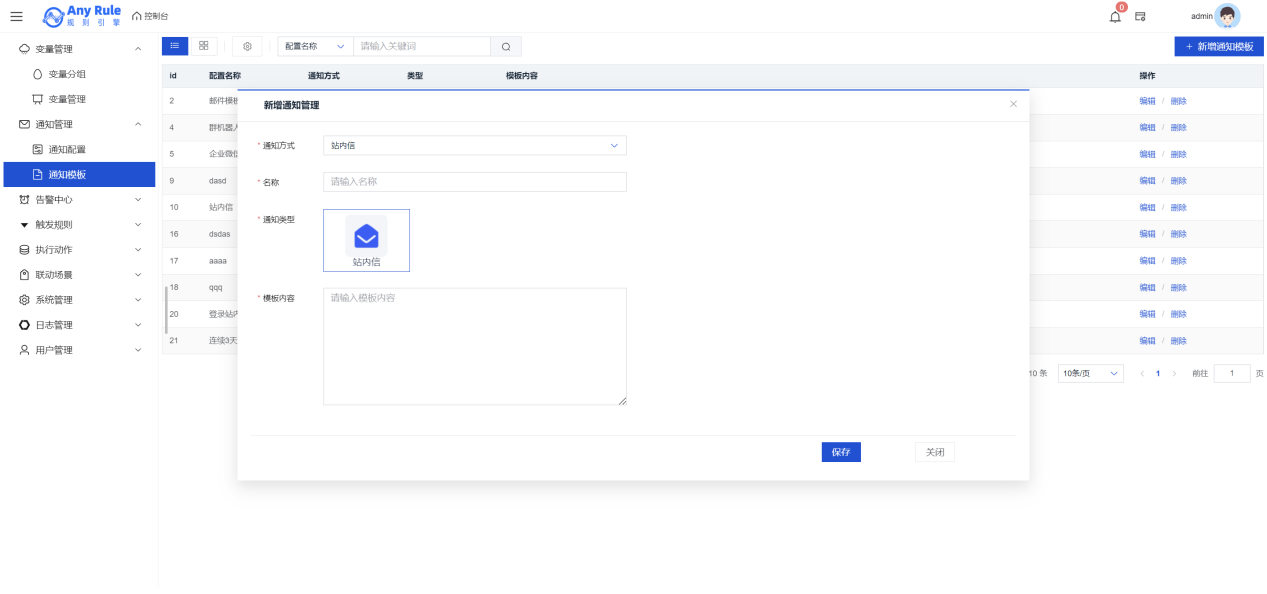Click the hamburger menu icon
This screenshot has height=594, width=1267.
16,16
